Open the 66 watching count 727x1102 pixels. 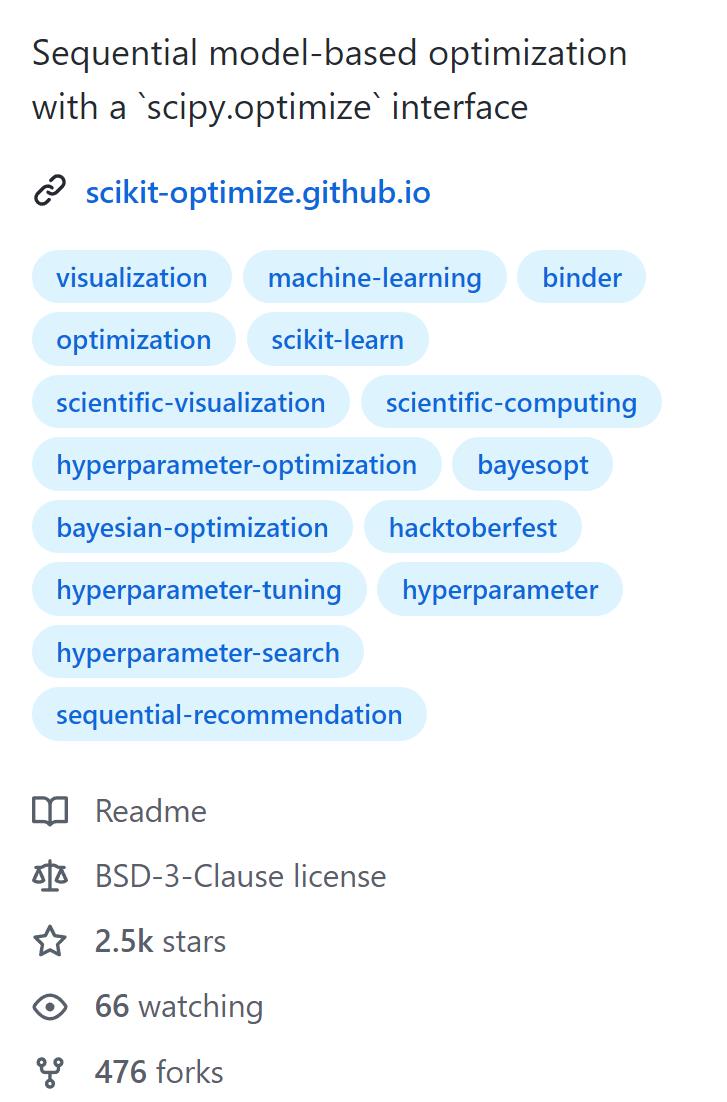pos(178,1006)
